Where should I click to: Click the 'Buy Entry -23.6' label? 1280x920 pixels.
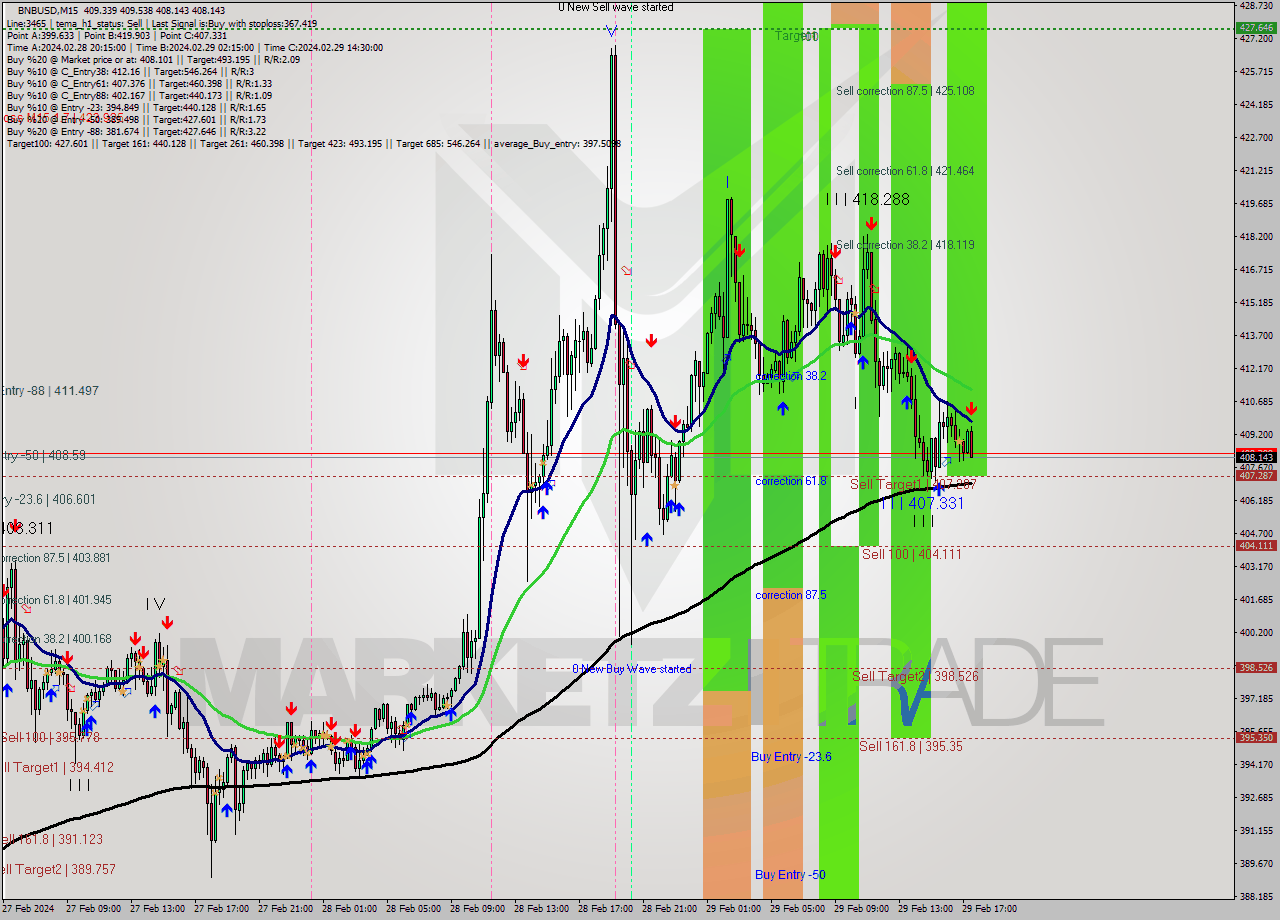coord(791,757)
